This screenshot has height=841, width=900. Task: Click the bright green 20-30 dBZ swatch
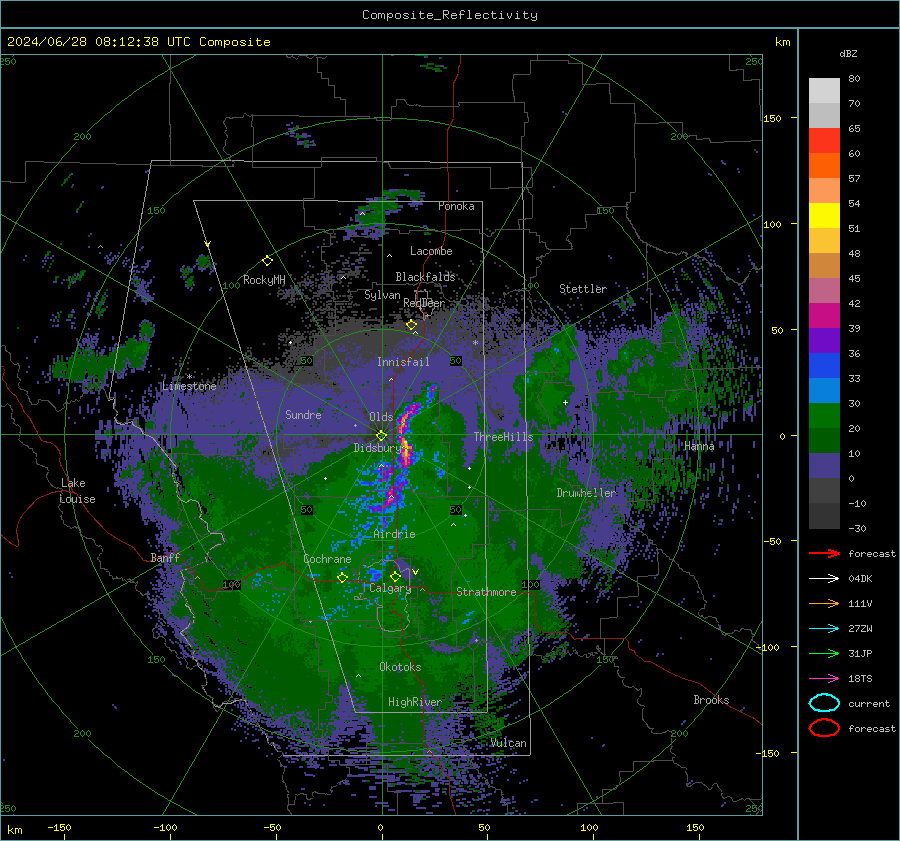(824, 416)
